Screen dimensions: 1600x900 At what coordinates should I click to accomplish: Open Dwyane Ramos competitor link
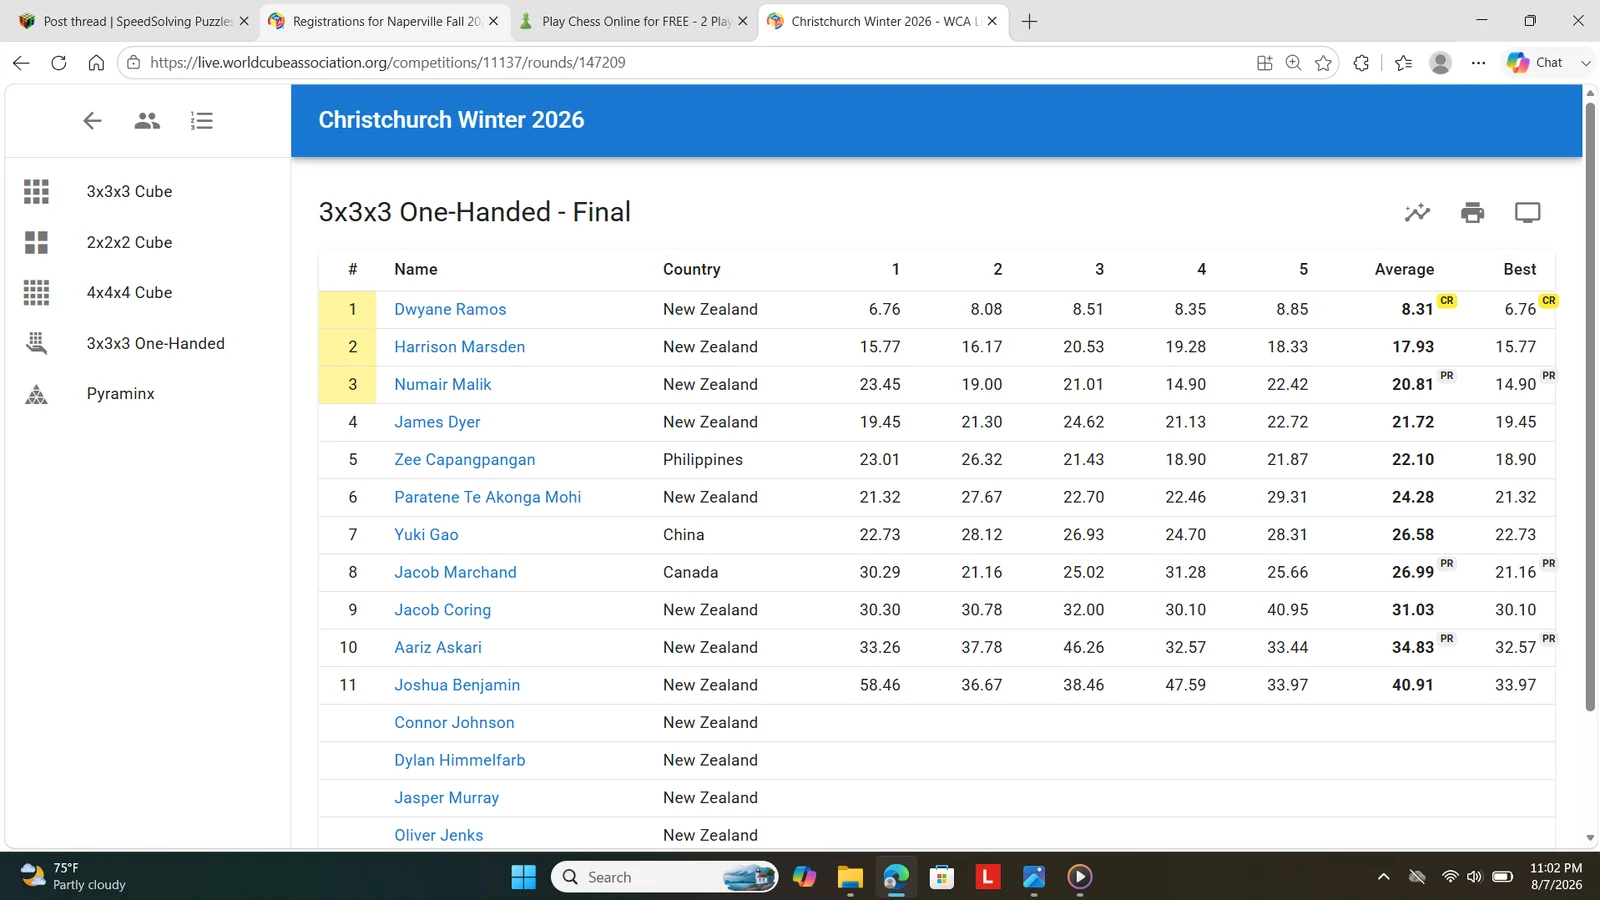click(450, 309)
